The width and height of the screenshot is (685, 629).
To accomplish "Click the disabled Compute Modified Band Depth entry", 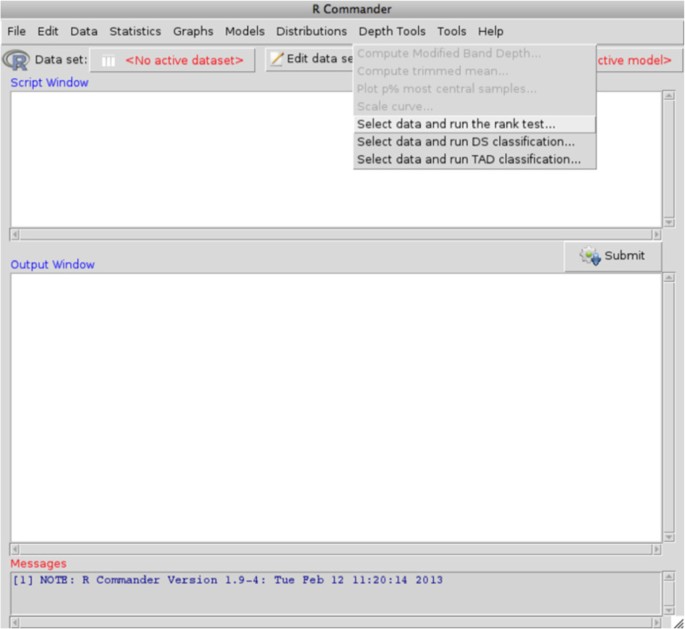I will tap(474, 53).
